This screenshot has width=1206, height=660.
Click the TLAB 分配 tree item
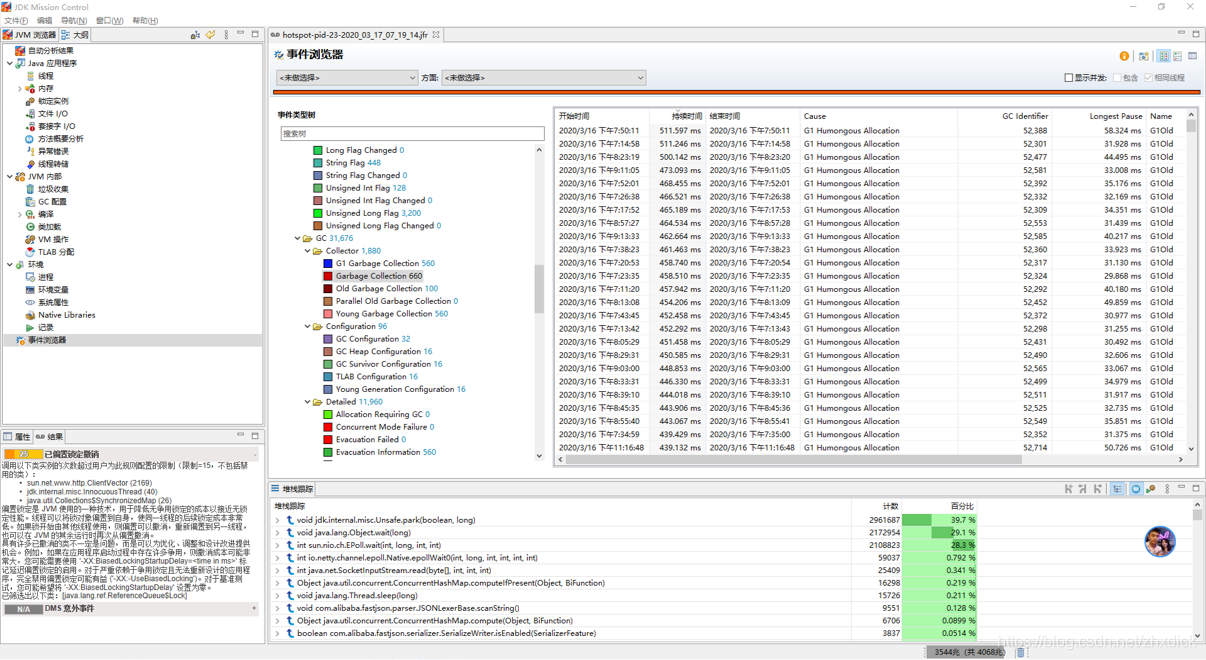coord(56,252)
